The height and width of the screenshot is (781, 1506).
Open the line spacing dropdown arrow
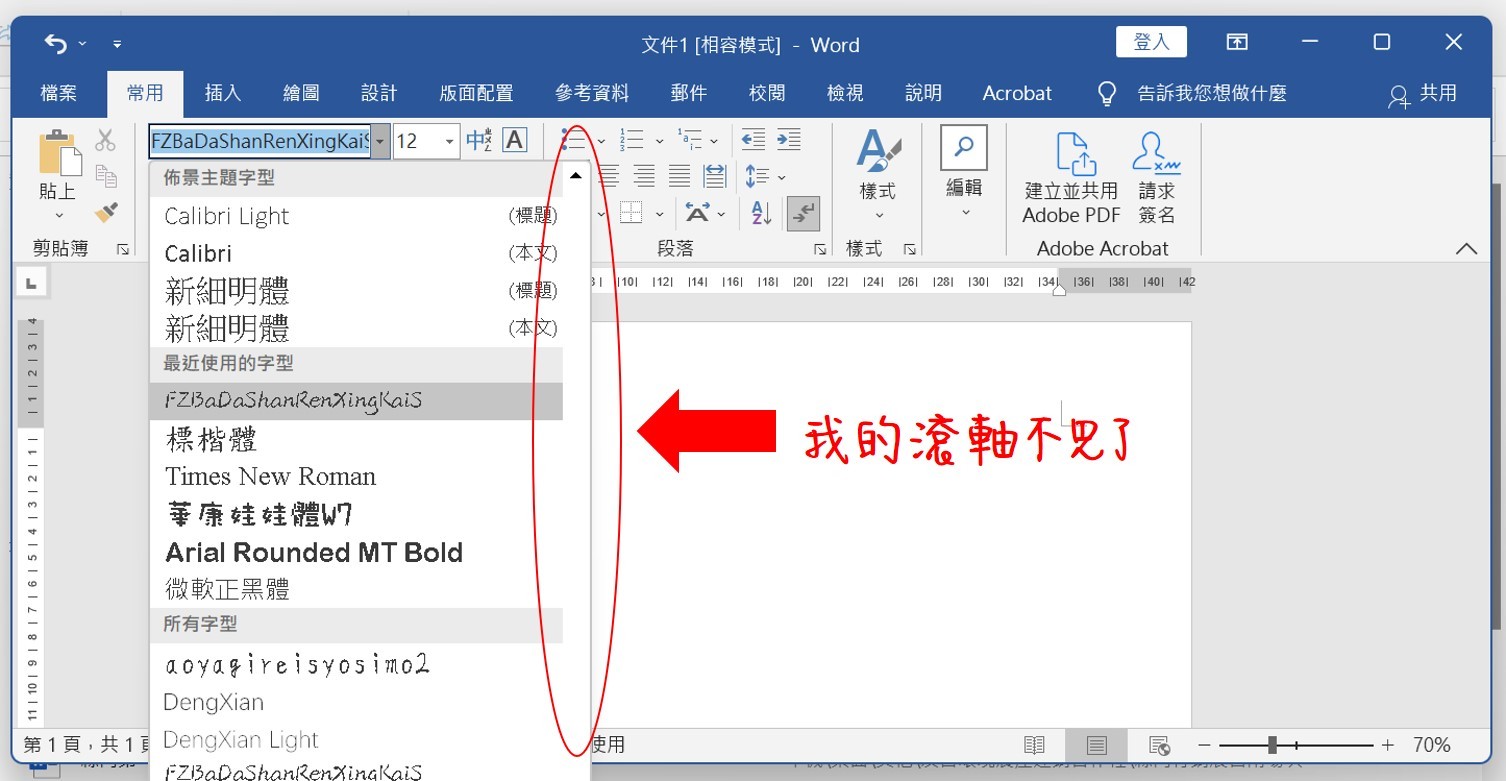click(x=781, y=178)
